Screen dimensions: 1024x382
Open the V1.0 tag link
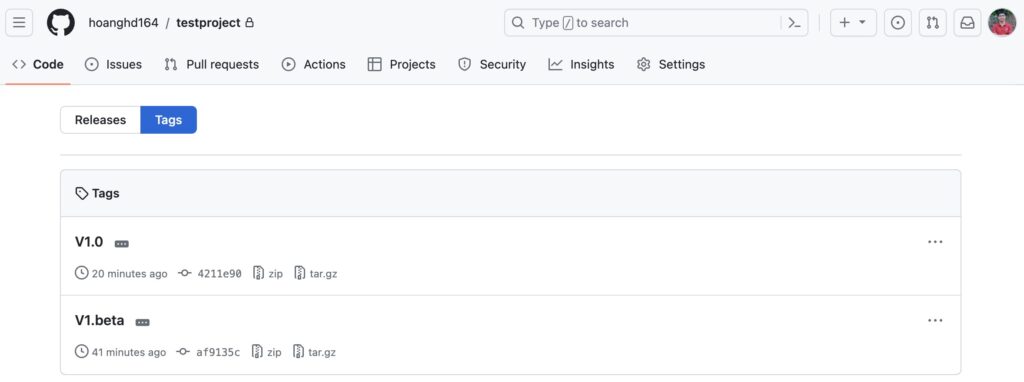tap(89, 242)
